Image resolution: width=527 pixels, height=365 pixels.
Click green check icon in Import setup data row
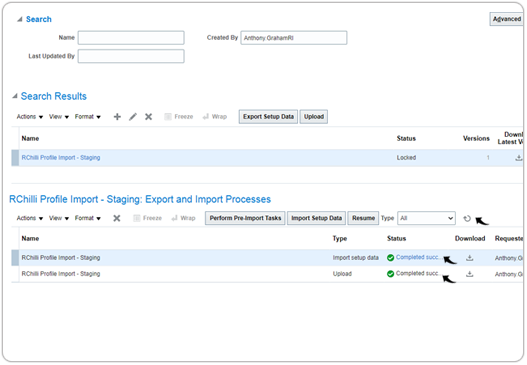(390, 258)
